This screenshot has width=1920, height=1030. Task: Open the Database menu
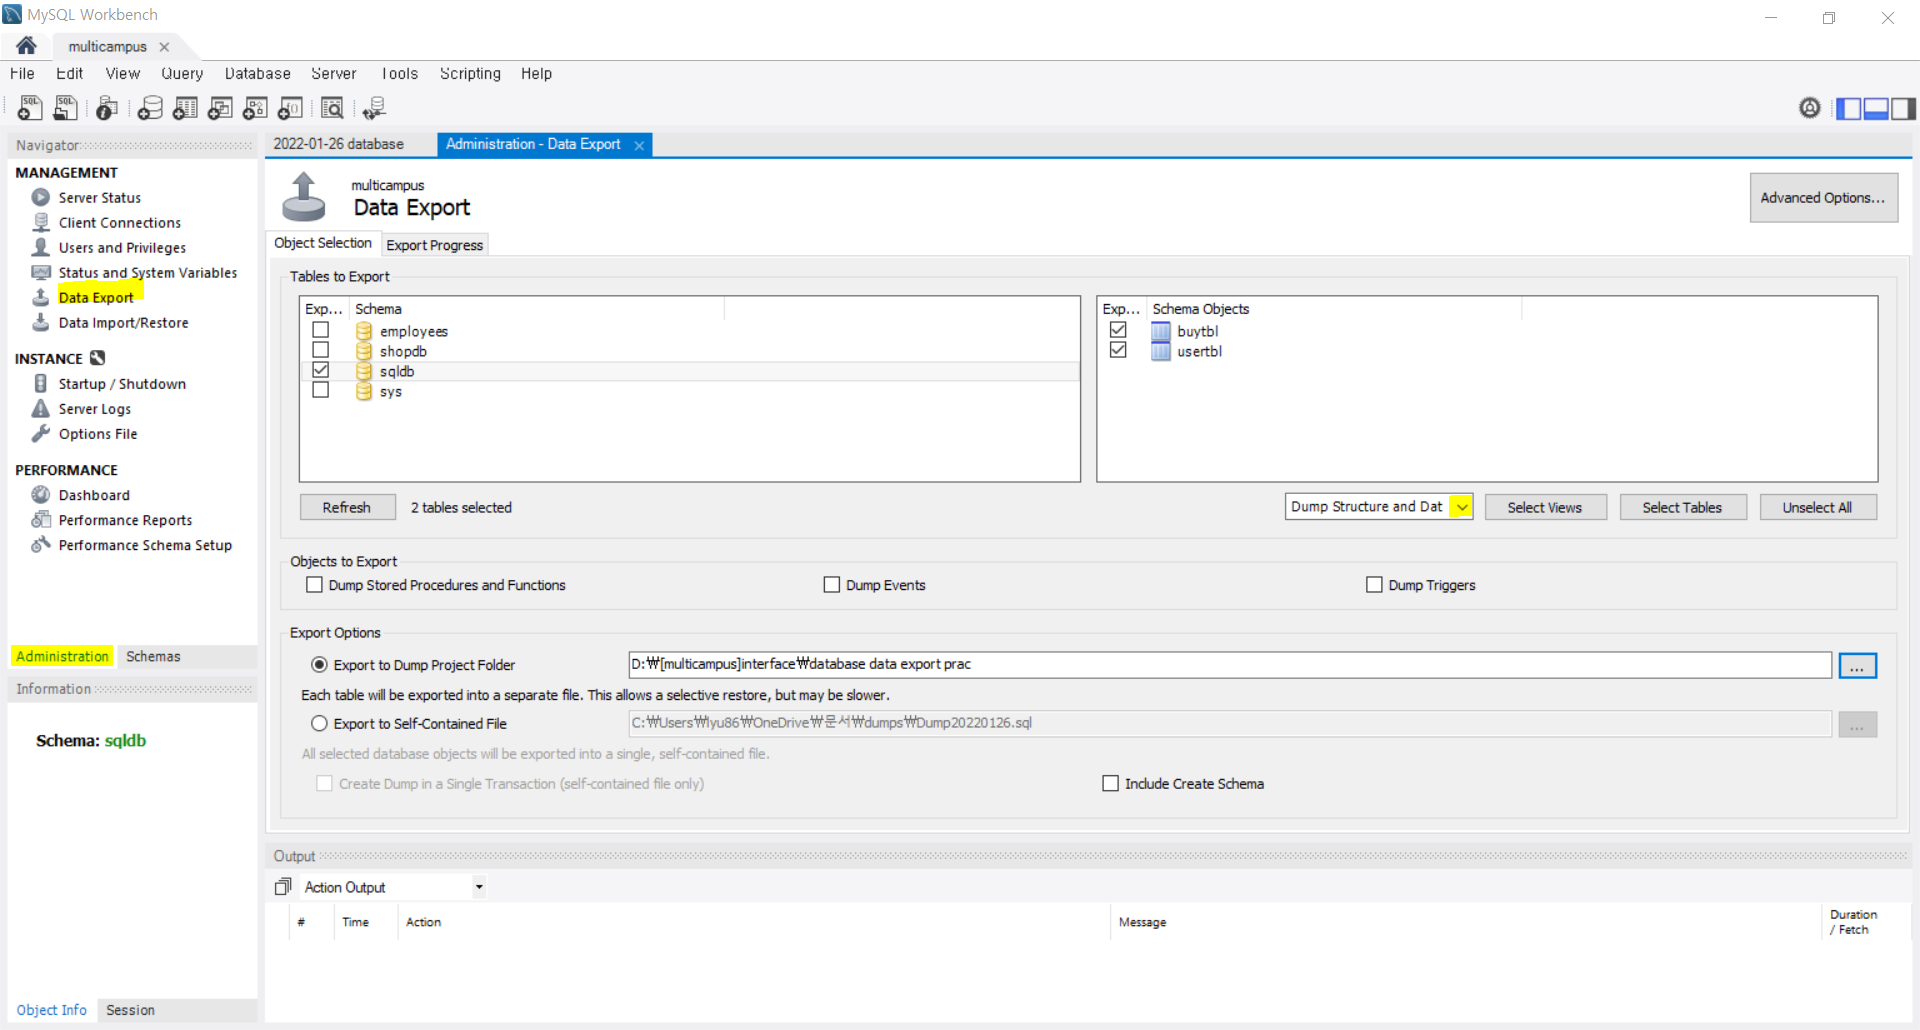257,73
